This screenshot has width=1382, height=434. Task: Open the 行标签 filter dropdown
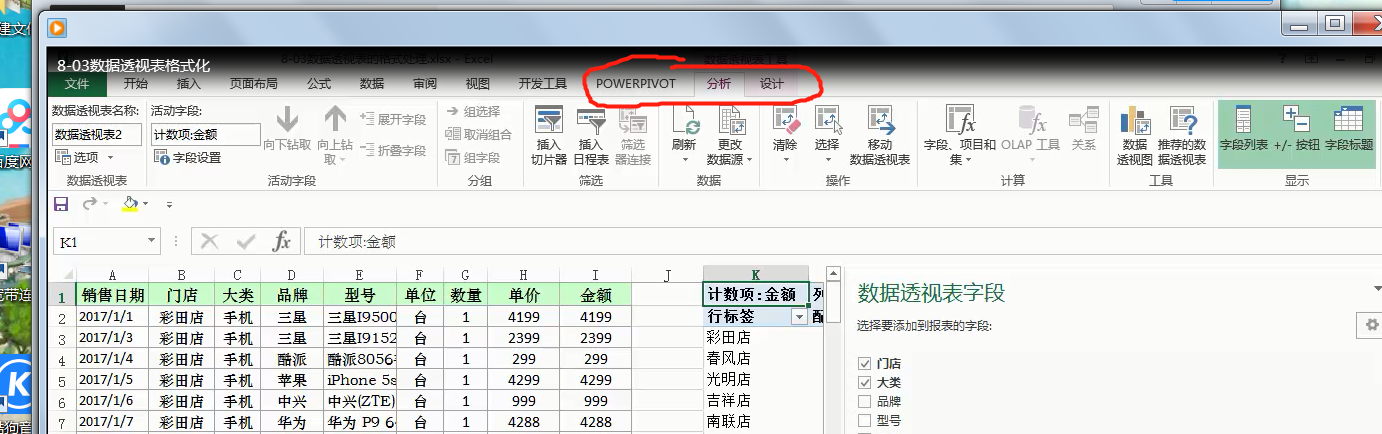(x=798, y=317)
